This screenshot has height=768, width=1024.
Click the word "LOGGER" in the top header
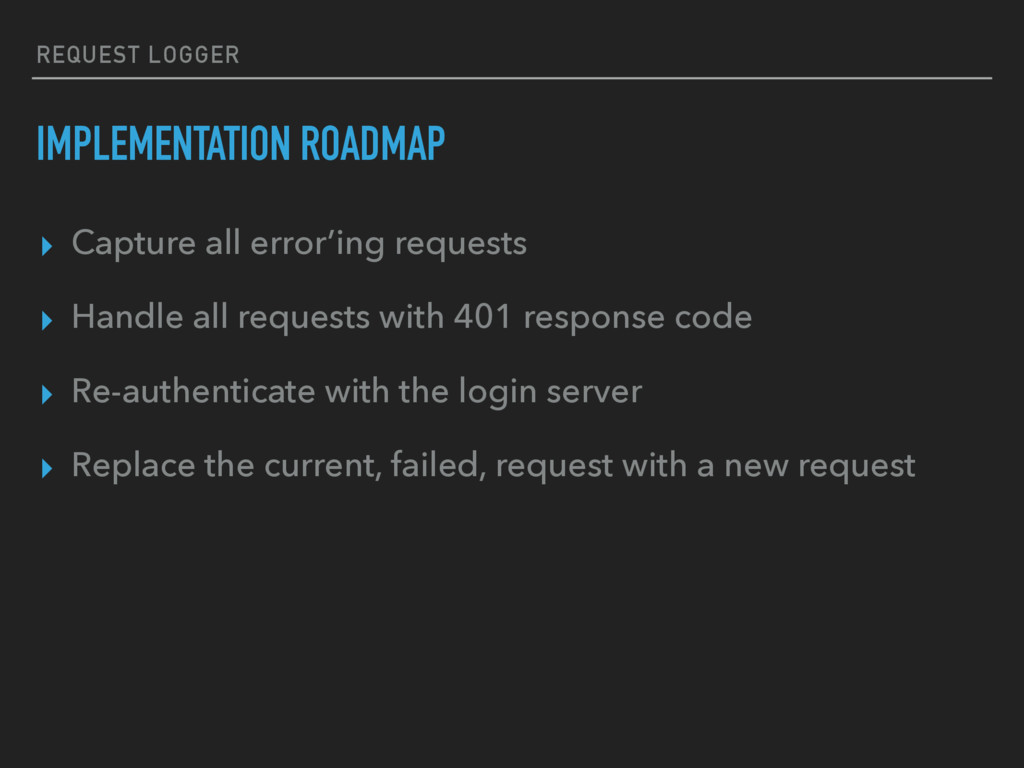point(194,55)
